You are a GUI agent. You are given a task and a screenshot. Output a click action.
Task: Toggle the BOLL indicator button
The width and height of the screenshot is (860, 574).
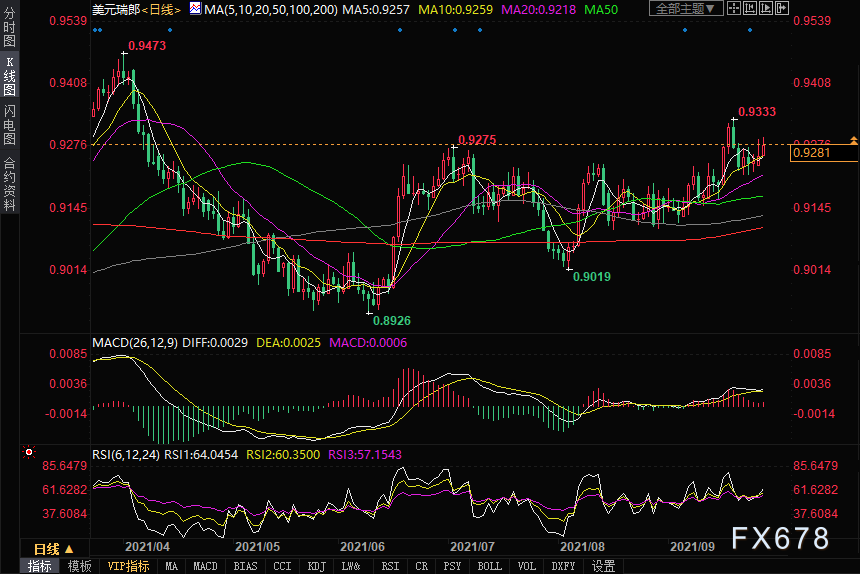(489, 566)
